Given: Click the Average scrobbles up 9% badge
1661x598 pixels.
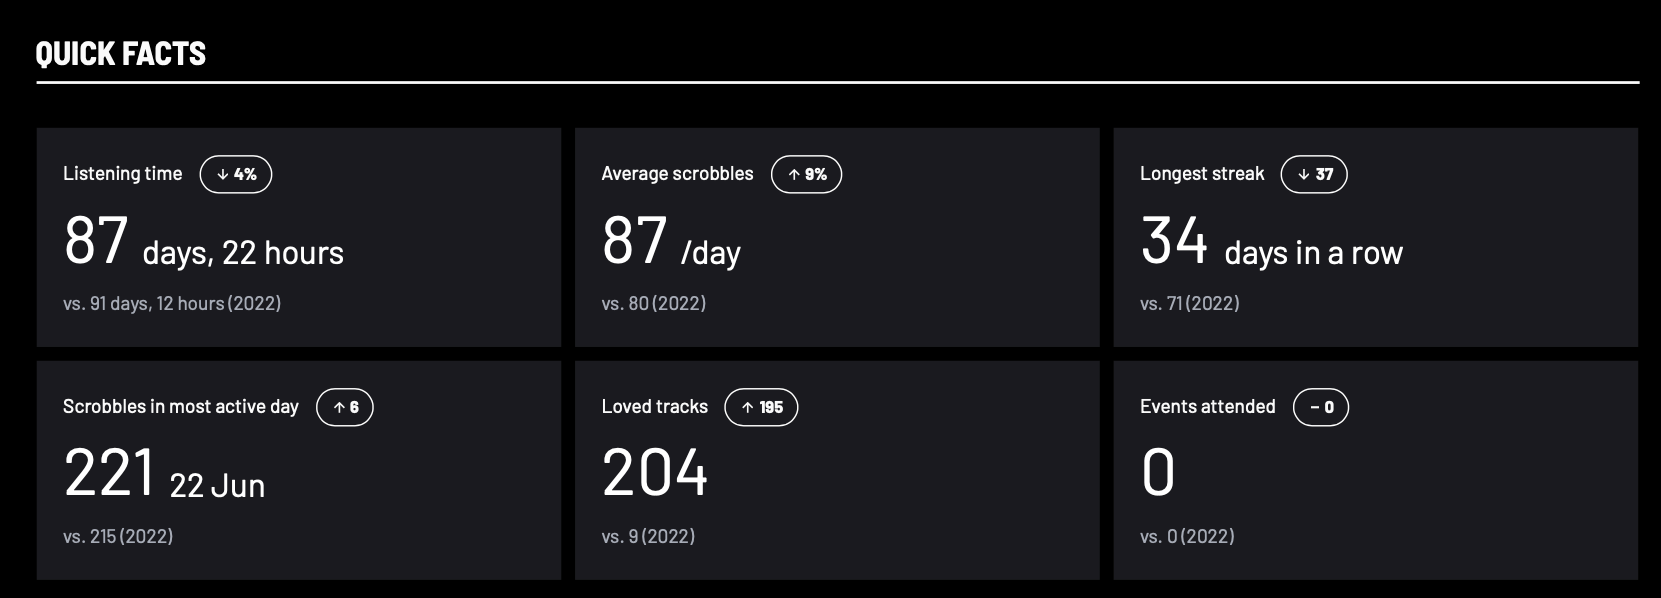Looking at the screenshot, I should point(806,174).
